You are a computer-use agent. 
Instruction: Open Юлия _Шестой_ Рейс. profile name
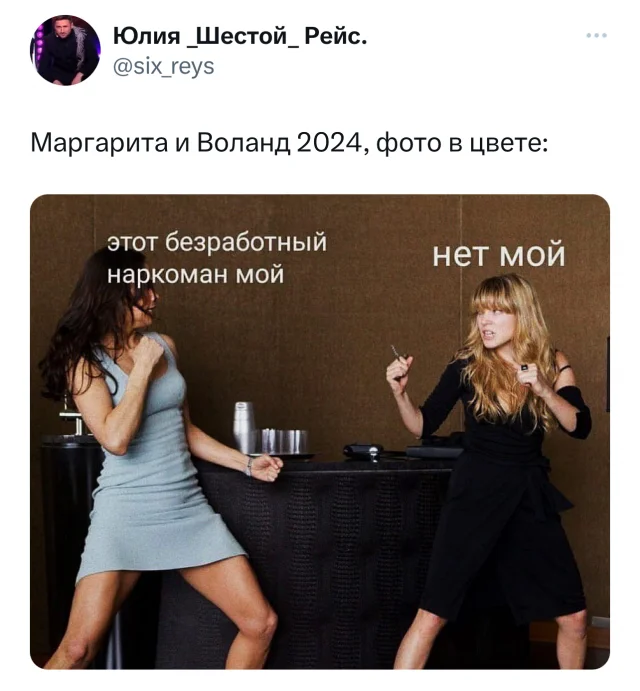pos(240,36)
